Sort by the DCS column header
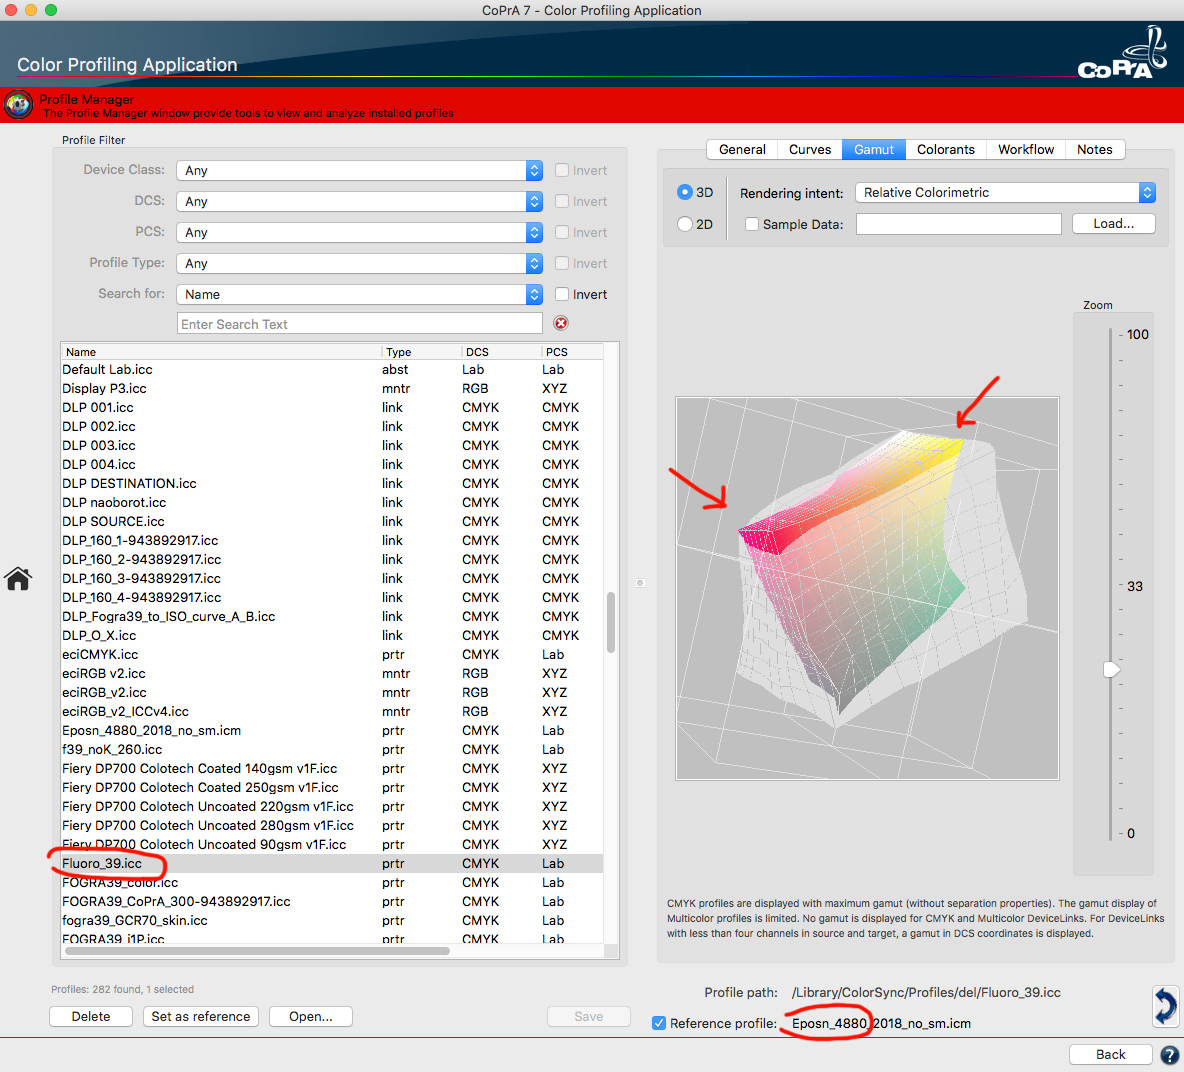 (501, 352)
